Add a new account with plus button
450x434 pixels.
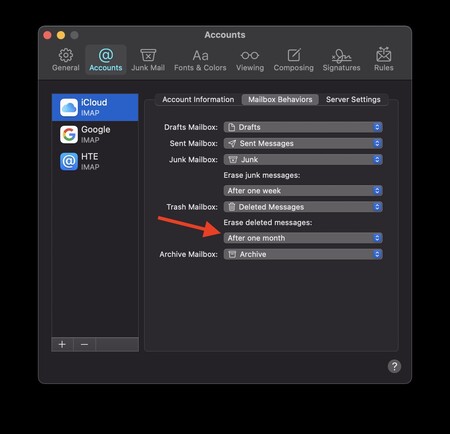62,344
